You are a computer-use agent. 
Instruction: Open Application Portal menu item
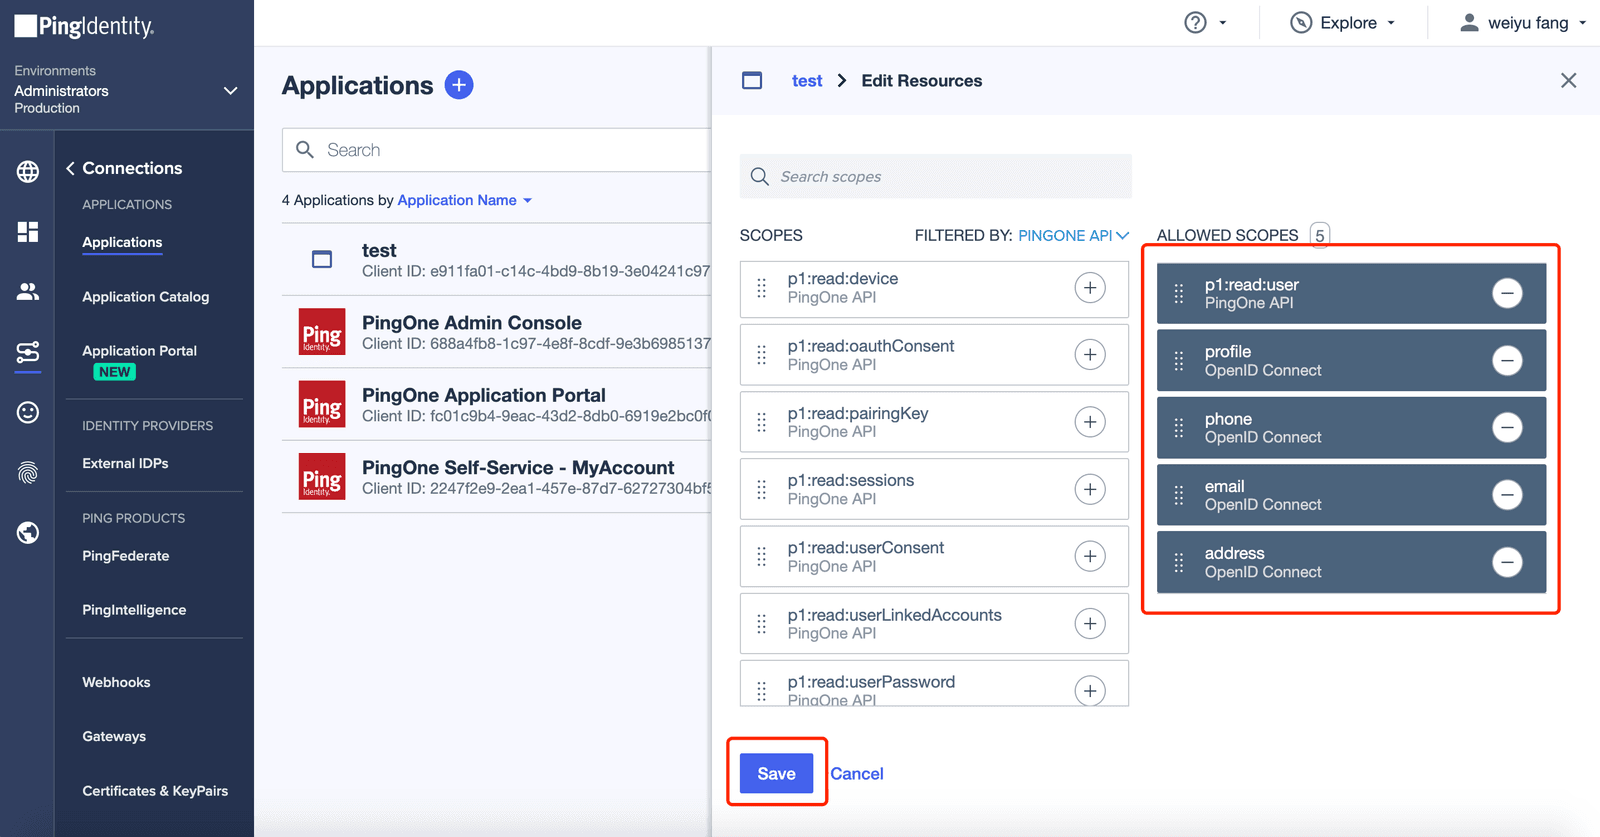140,351
